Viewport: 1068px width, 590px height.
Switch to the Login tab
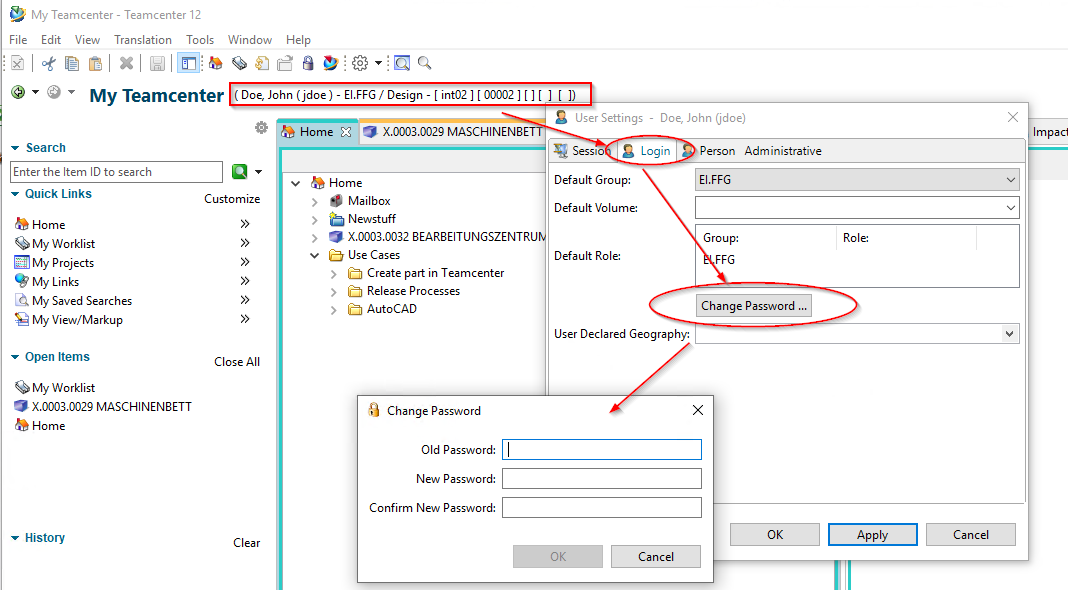click(x=646, y=151)
